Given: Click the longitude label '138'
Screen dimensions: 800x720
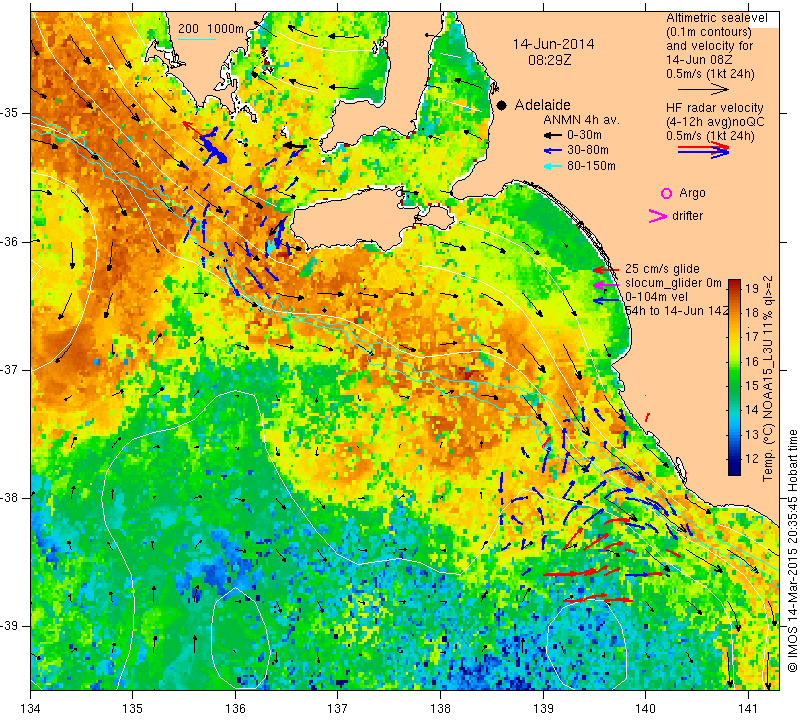Looking at the screenshot, I should click(440, 708).
